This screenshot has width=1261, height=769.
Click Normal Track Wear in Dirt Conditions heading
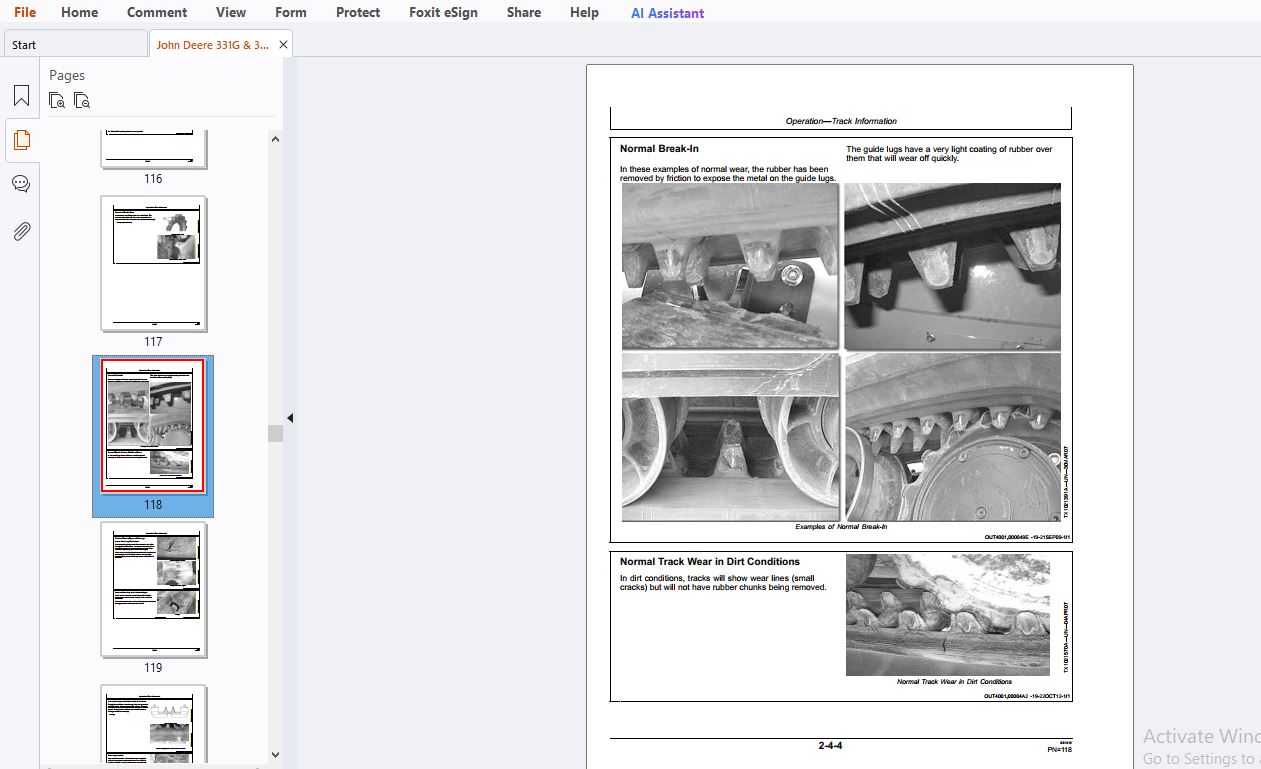pos(710,562)
